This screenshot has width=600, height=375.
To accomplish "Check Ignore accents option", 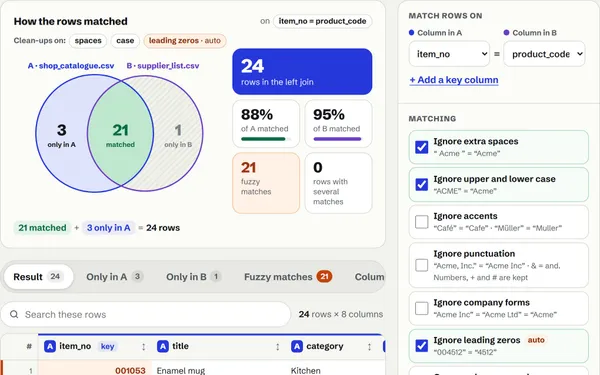I will click(422, 222).
